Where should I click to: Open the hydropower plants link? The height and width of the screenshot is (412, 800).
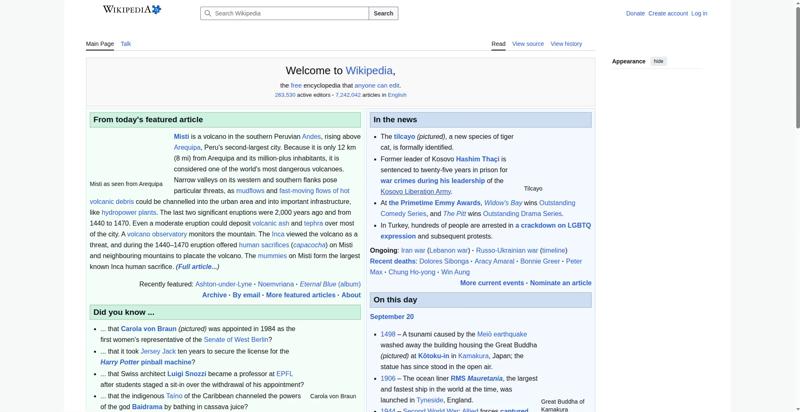point(129,213)
